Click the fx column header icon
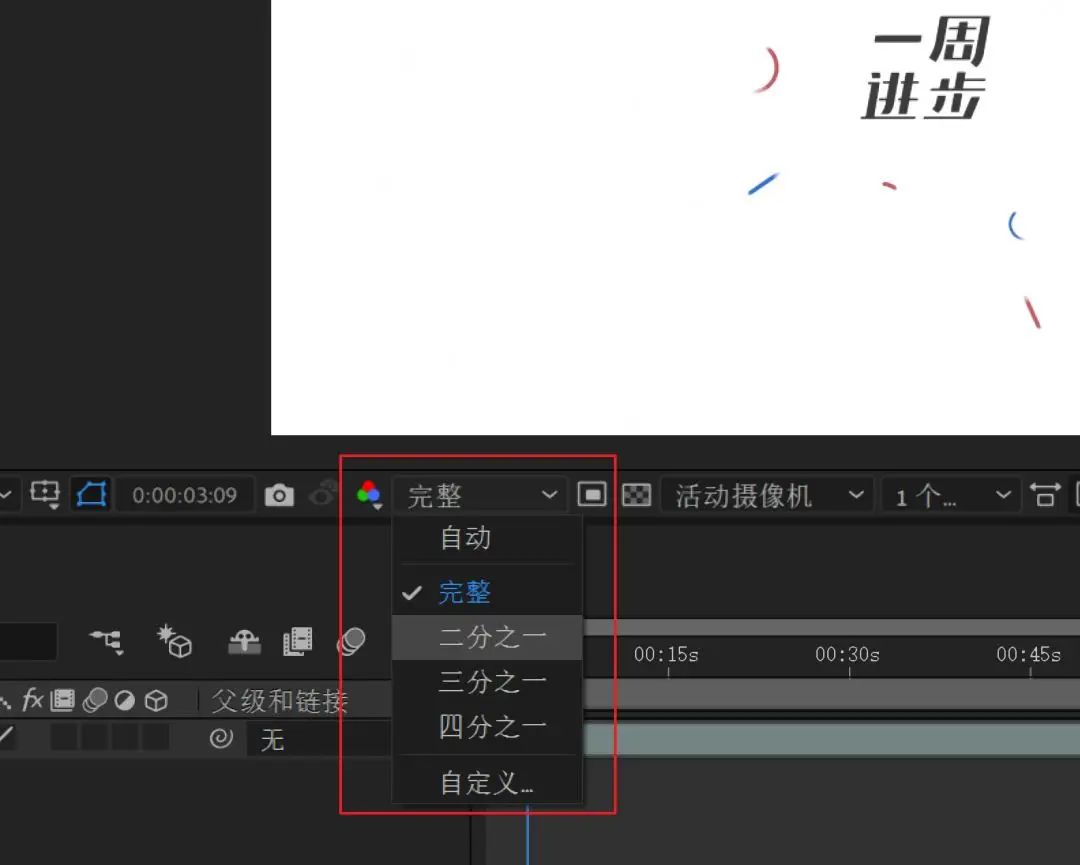The width and height of the screenshot is (1080, 865). click(31, 701)
